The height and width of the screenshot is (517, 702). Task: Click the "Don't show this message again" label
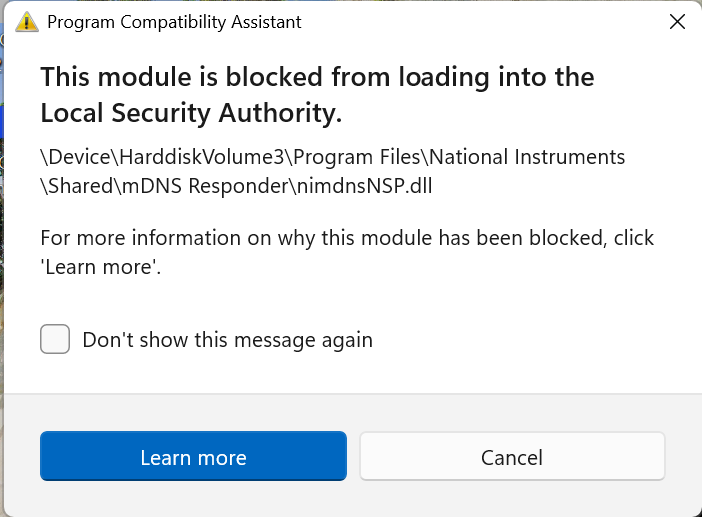click(x=227, y=340)
